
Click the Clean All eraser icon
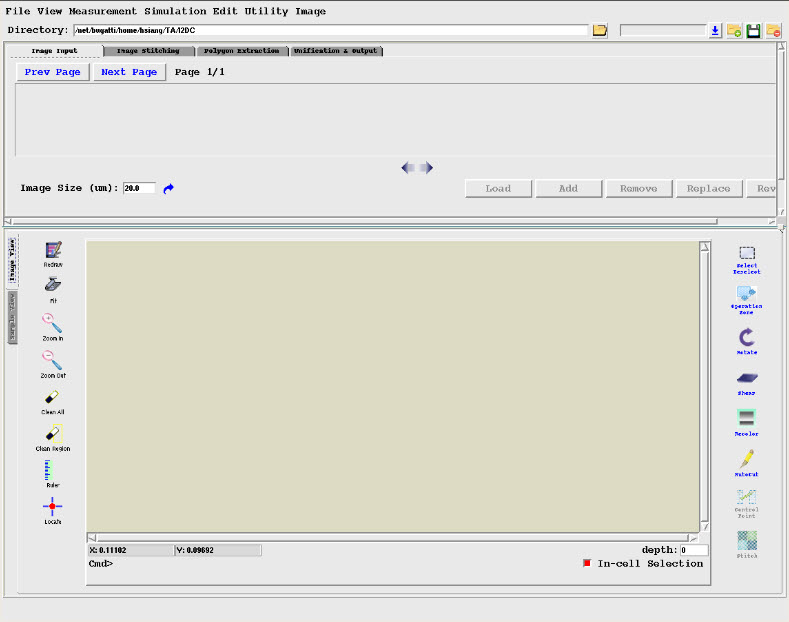click(53, 397)
